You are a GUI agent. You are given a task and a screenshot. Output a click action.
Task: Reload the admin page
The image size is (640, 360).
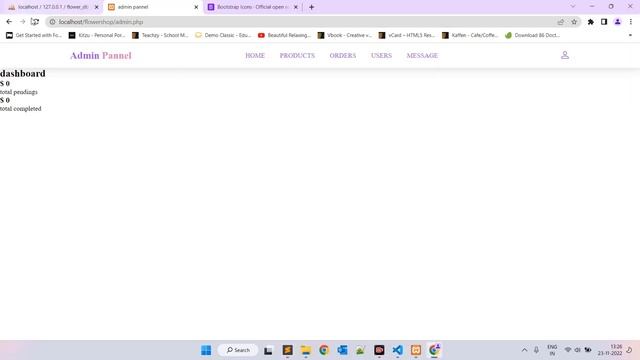35,22
